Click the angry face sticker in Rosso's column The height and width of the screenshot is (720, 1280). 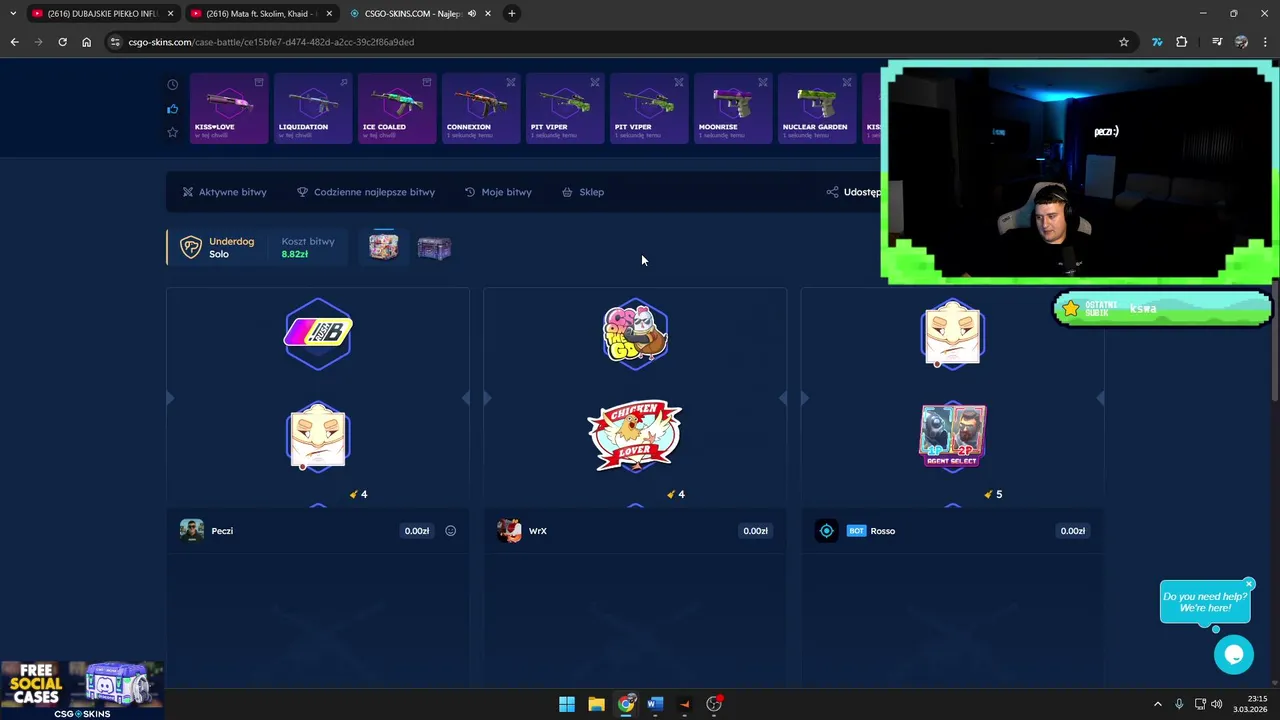click(x=952, y=334)
